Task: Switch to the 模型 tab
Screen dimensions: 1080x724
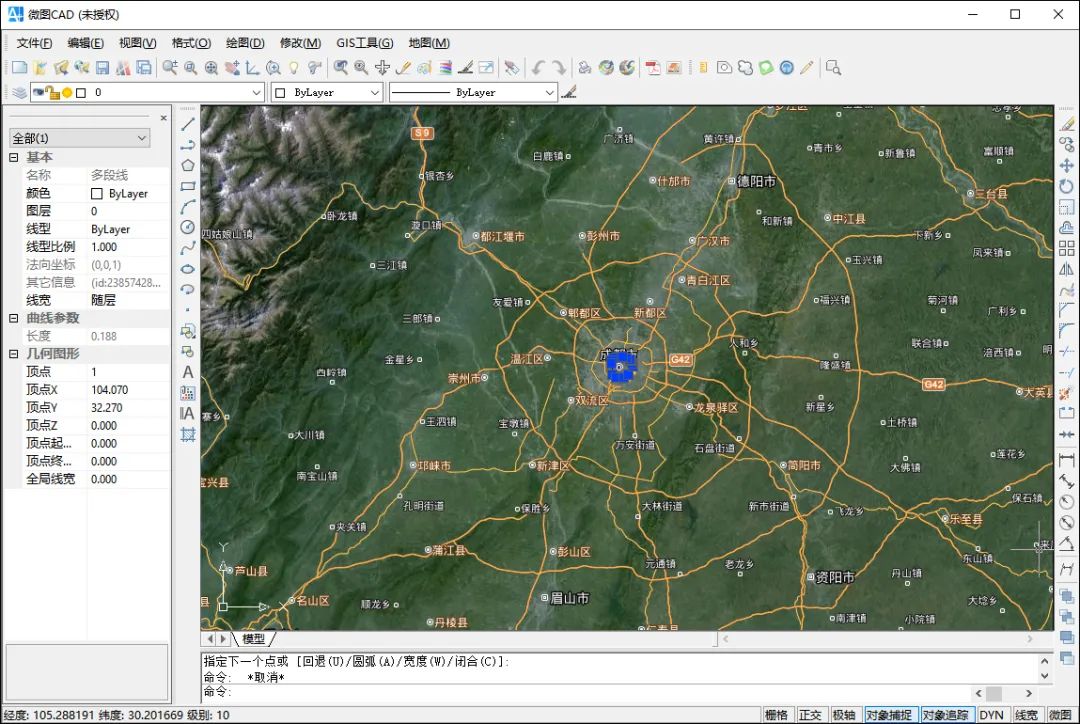Action: [x=253, y=639]
